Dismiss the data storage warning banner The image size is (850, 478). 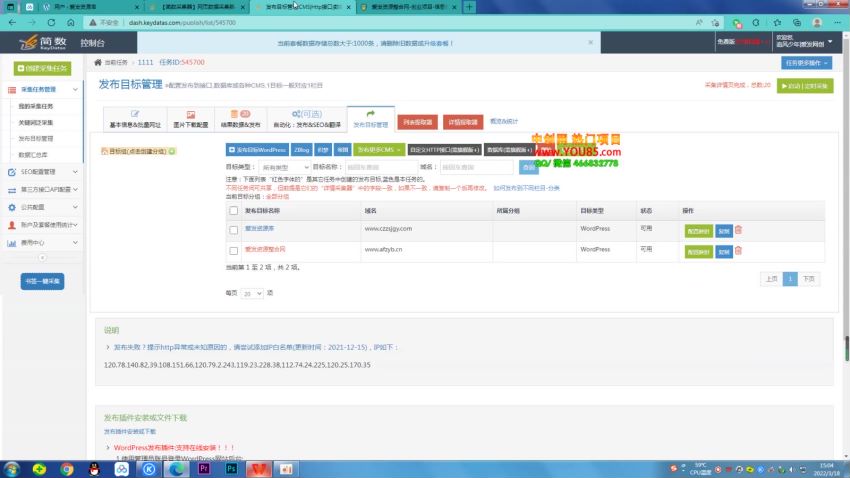(590, 42)
